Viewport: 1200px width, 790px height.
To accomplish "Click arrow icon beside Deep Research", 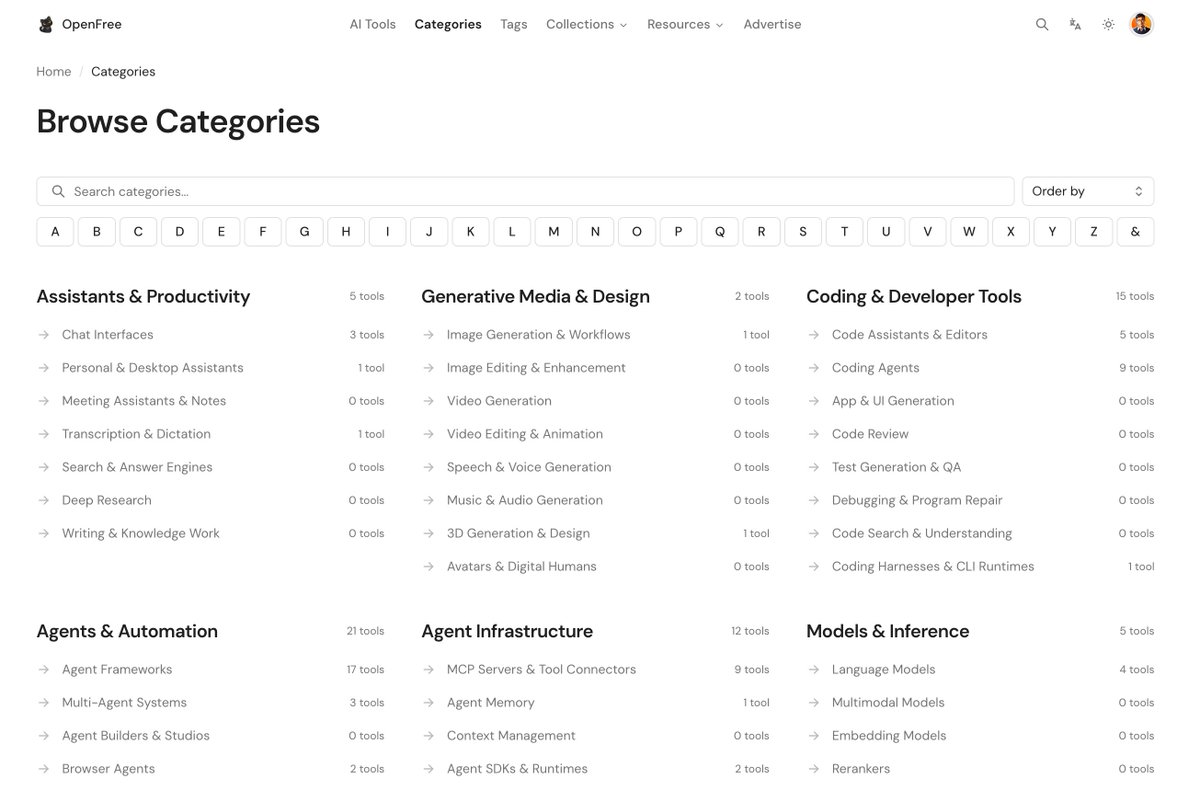I will pos(44,500).
